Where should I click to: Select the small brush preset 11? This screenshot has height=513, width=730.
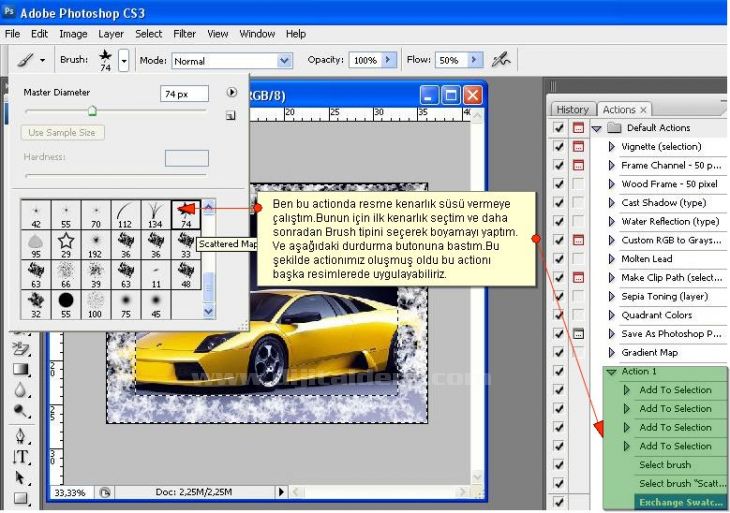coord(155,275)
